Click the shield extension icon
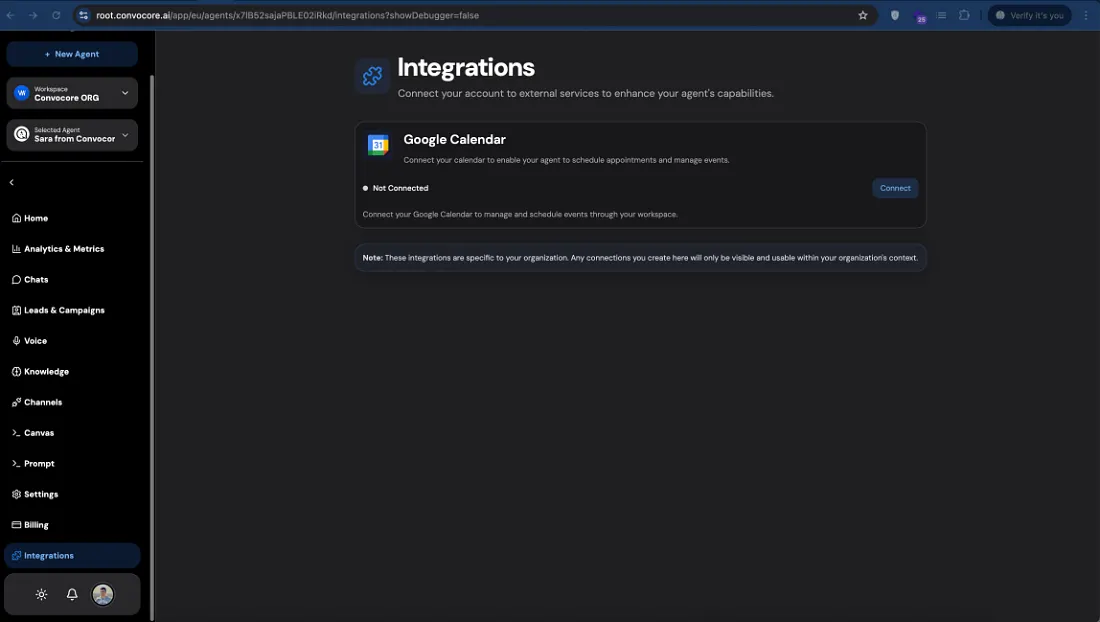The width and height of the screenshot is (1100, 622). (x=894, y=15)
